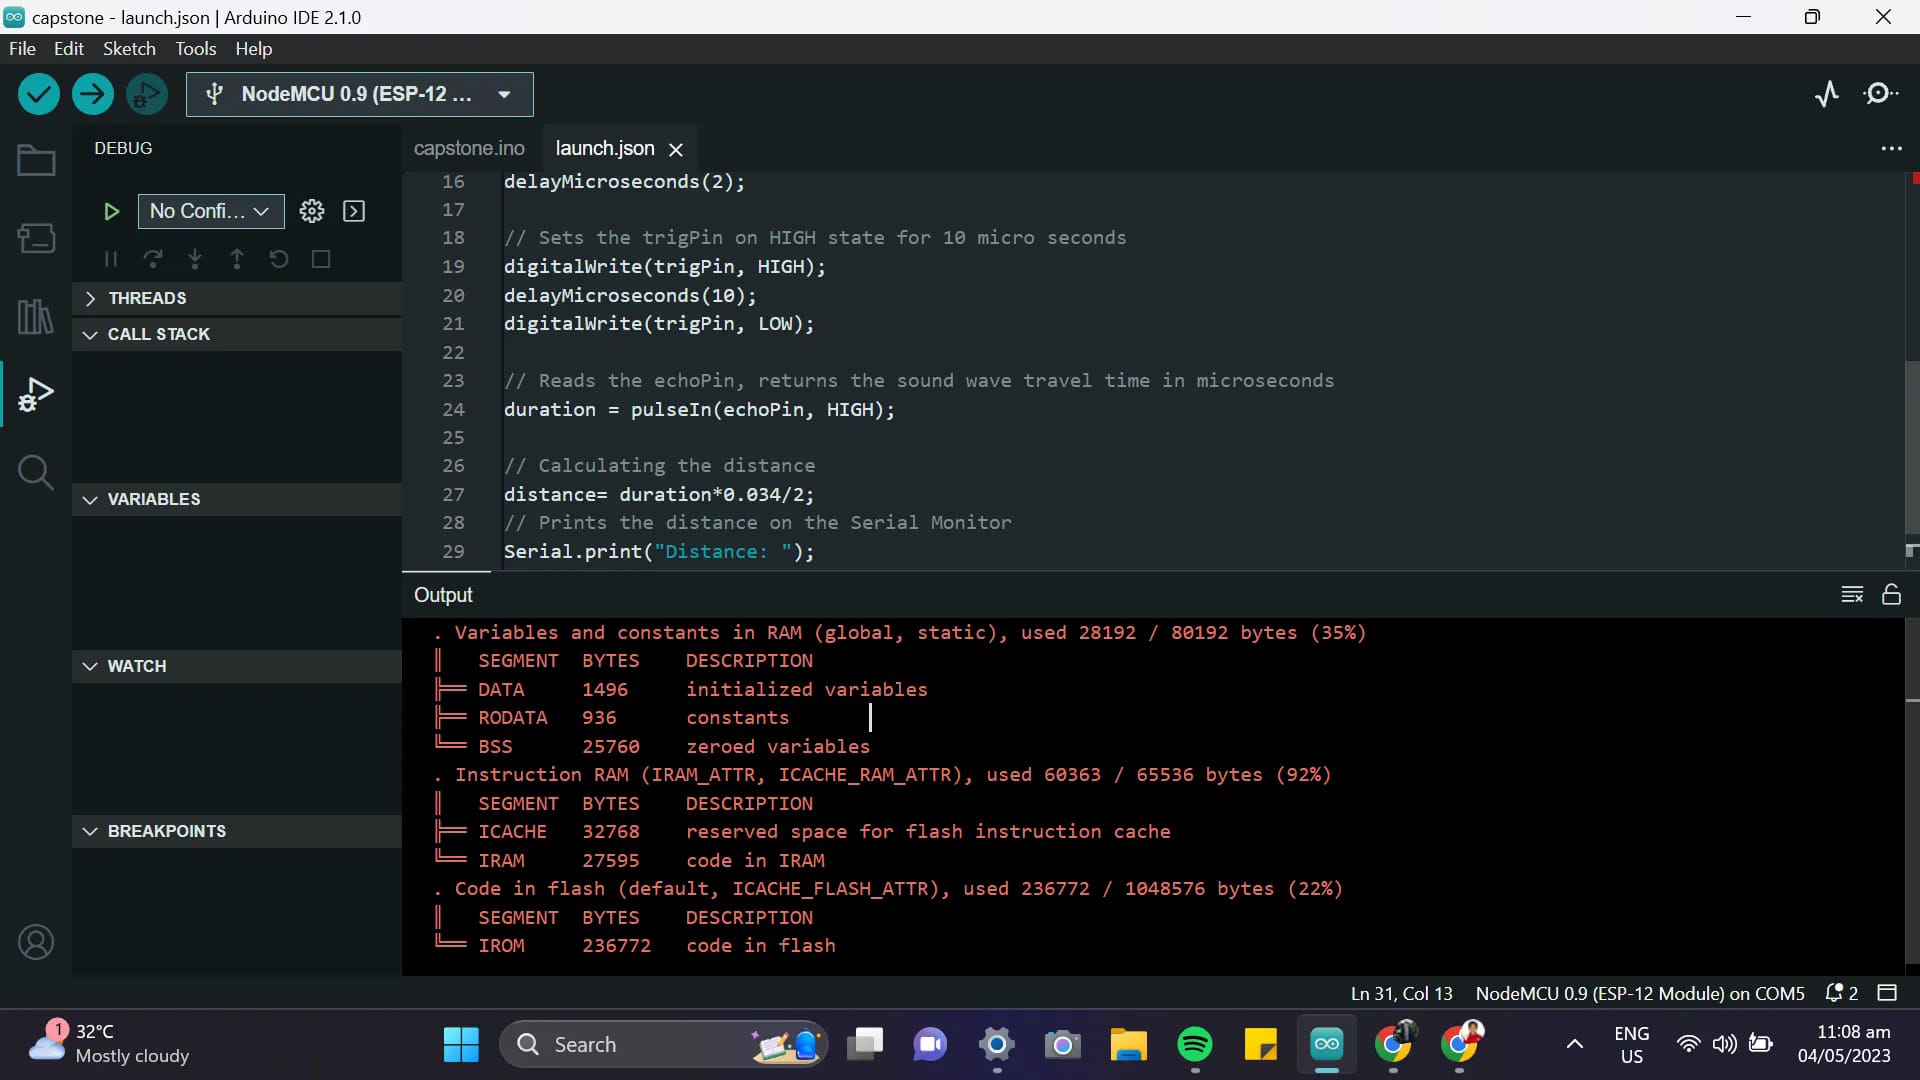This screenshot has height=1080, width=1920.
Task: Open the Boards Manager sidebar icon
Action: [x=36, y=238]
